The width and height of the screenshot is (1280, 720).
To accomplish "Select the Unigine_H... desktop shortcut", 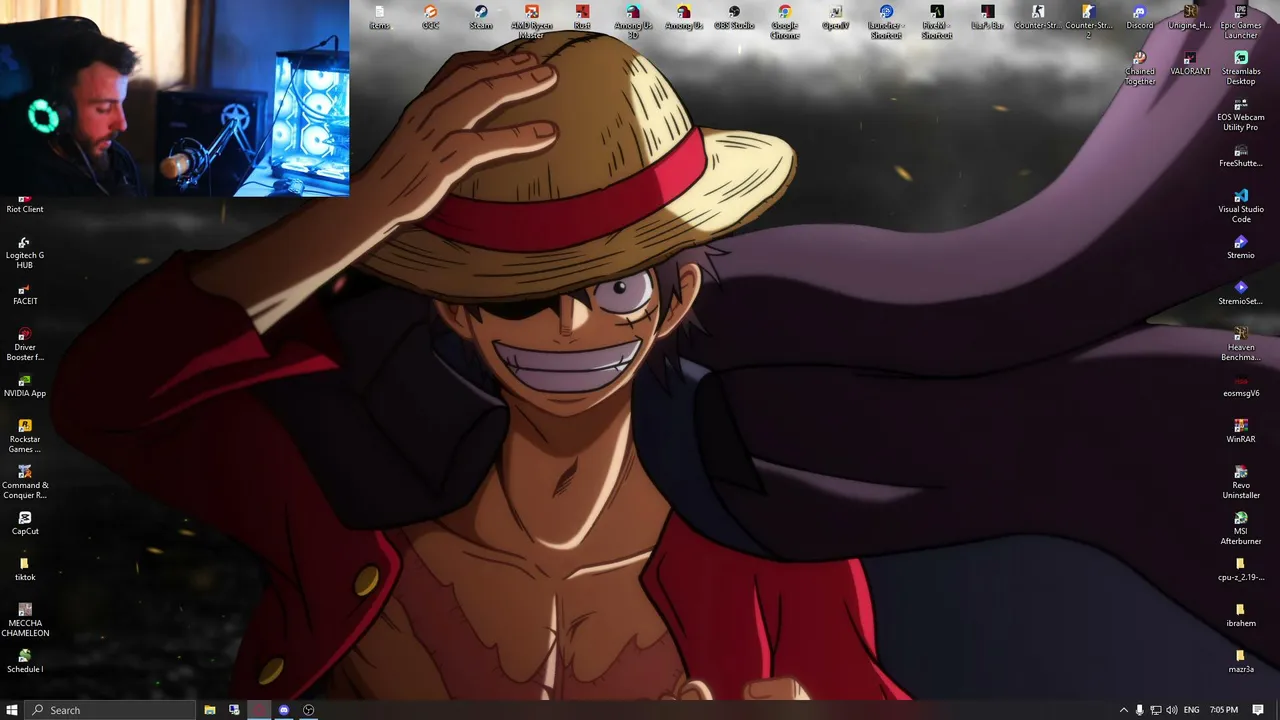I will point(1190,17).
